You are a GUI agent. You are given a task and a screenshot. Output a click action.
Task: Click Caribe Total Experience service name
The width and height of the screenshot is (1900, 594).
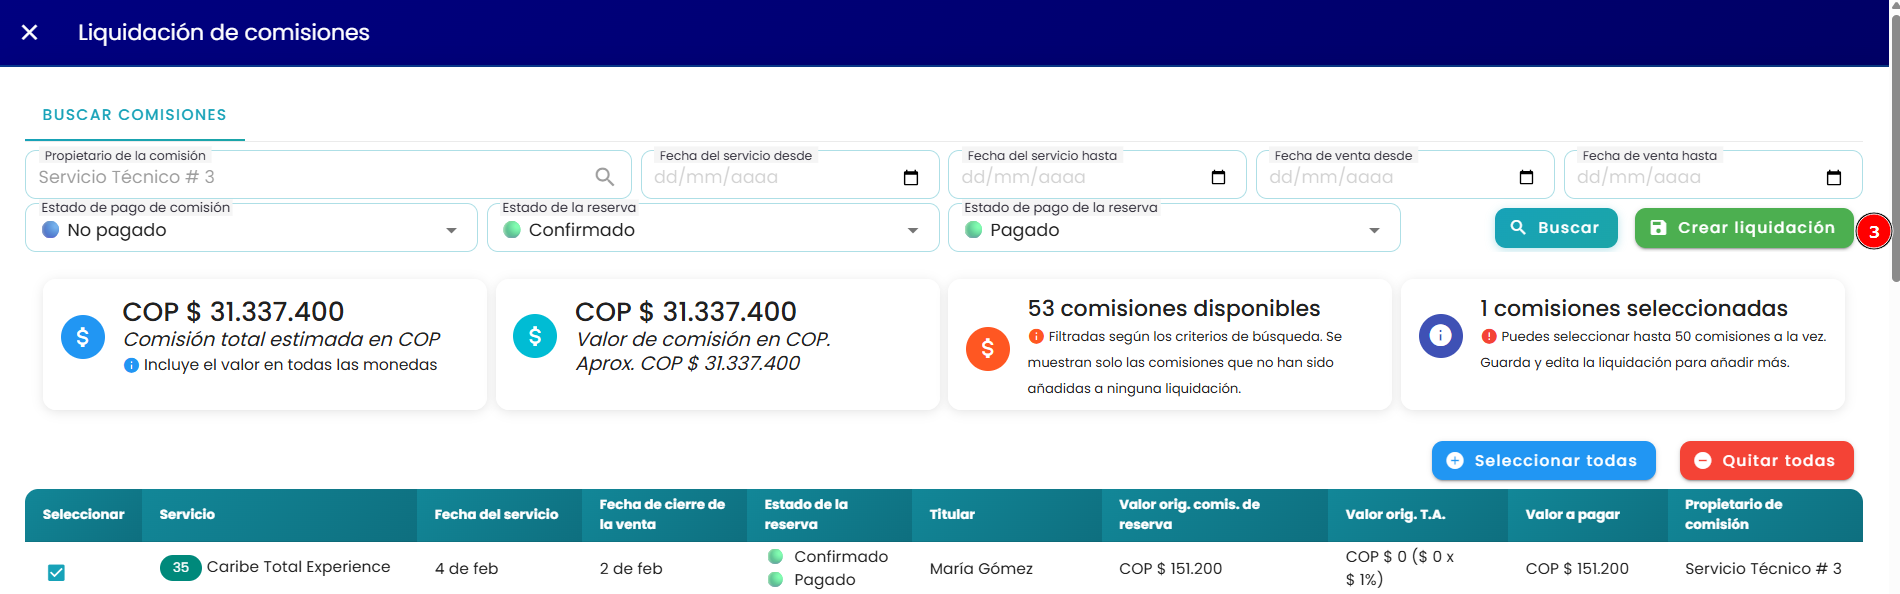tap(298, 567)
